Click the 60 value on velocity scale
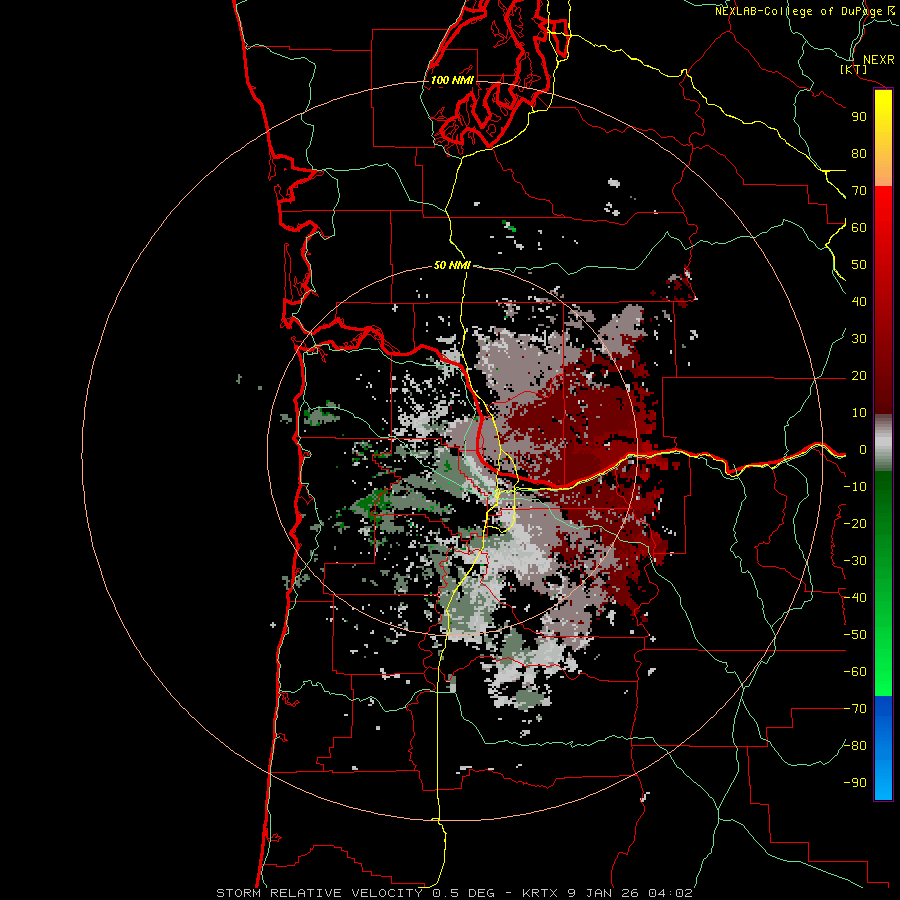This screenshot has width=900, height=900. [859, 228]
